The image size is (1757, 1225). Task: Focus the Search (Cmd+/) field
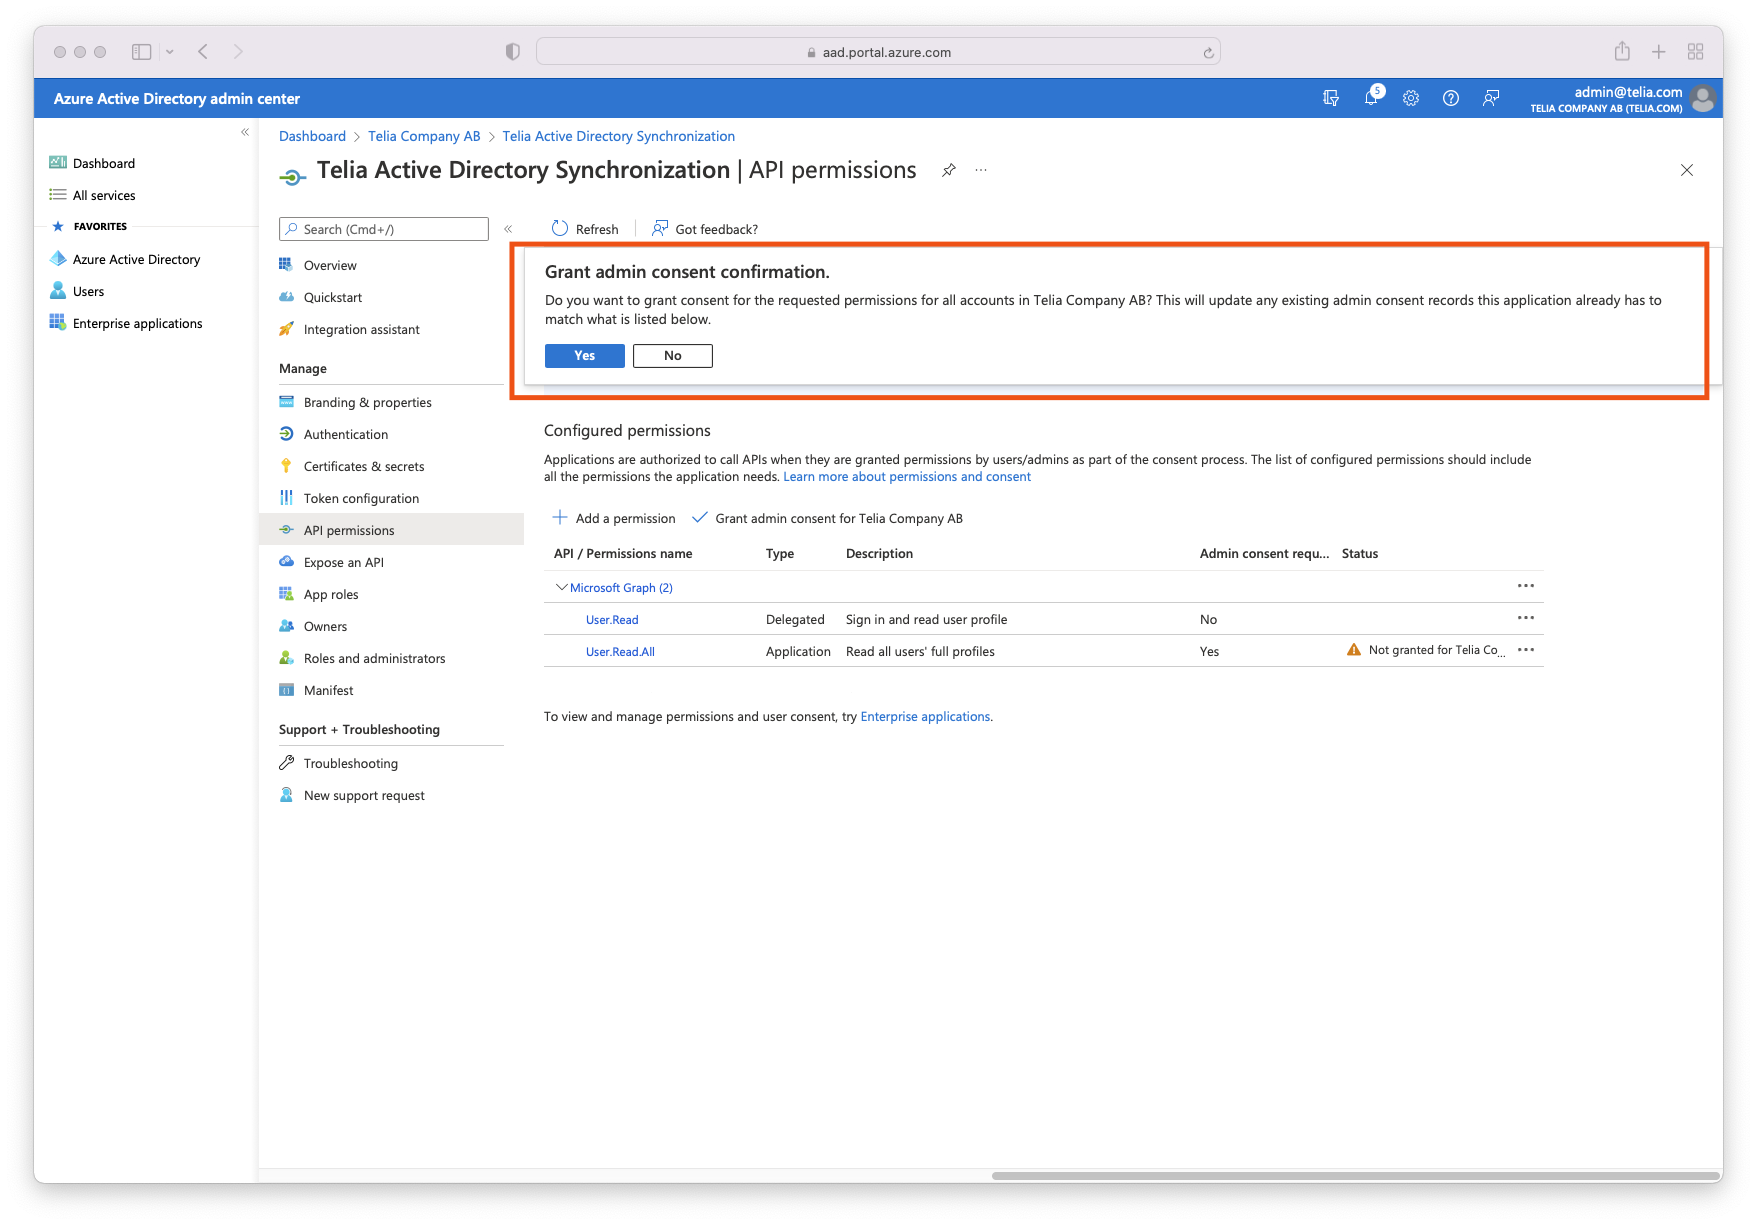[x=384, y=229]
